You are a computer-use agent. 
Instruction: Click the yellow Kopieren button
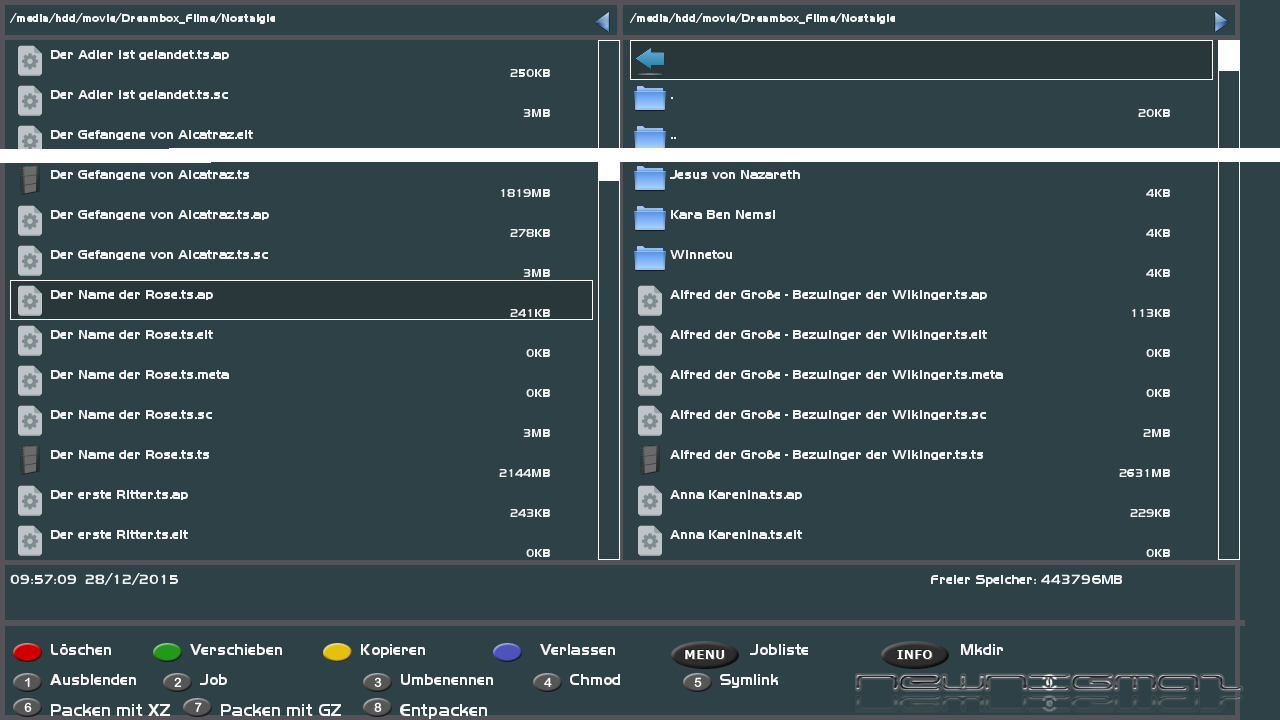337,652
